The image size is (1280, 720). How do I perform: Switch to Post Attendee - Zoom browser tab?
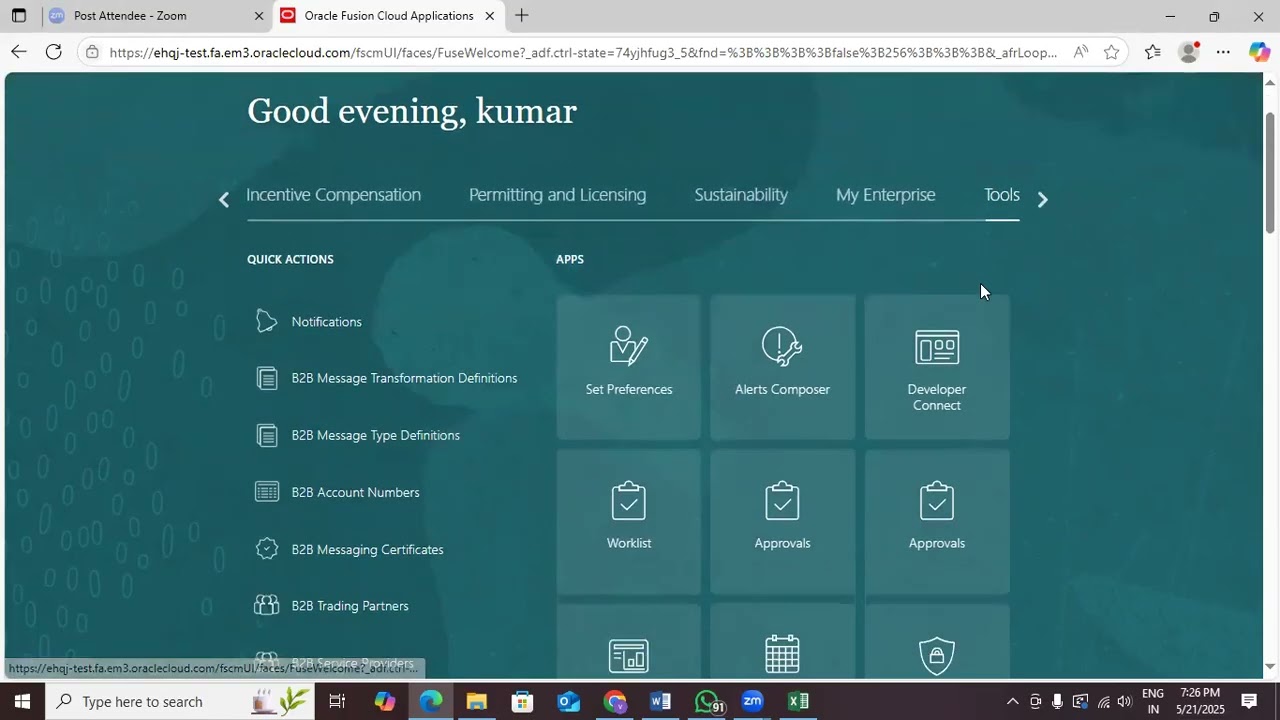(157, 16)
